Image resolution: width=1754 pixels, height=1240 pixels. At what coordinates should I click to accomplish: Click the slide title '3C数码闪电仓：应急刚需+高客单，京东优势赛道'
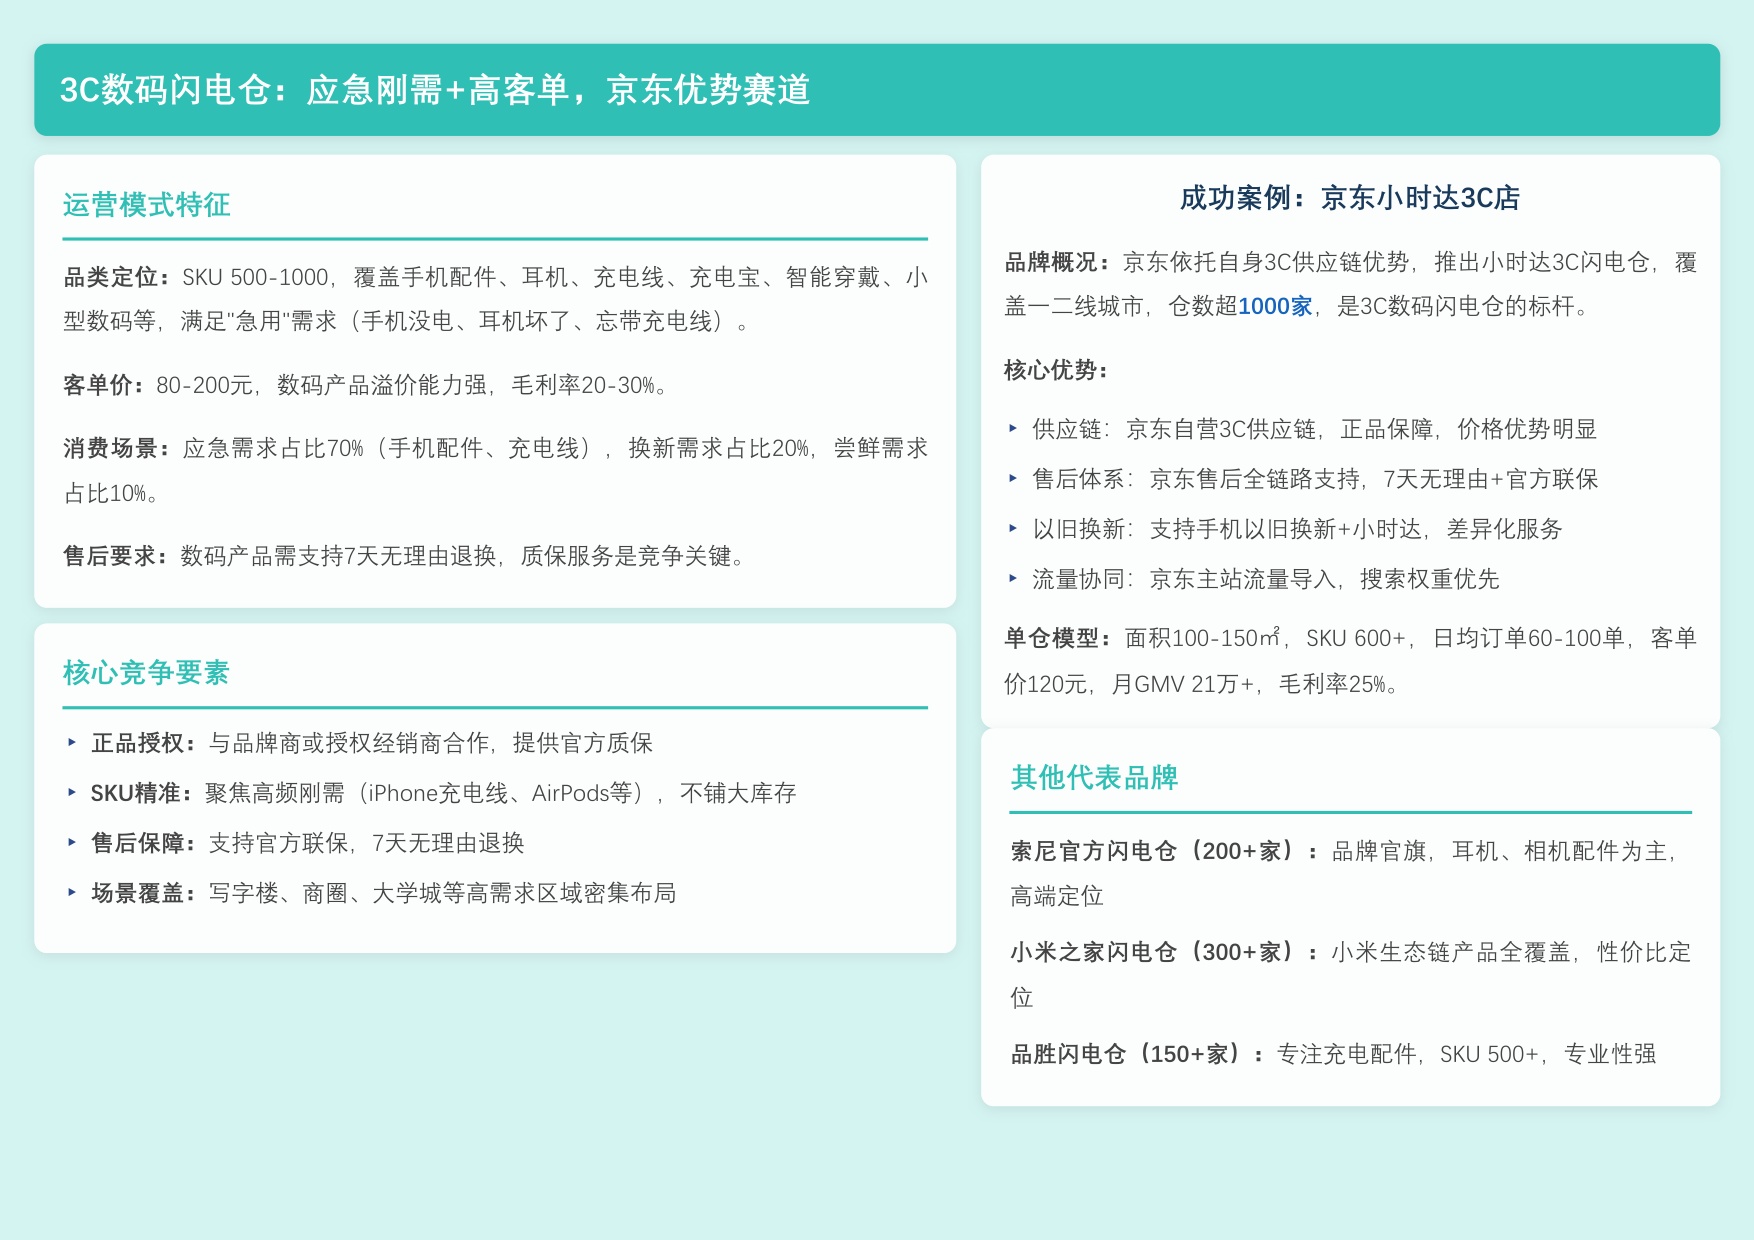point(435,90)
